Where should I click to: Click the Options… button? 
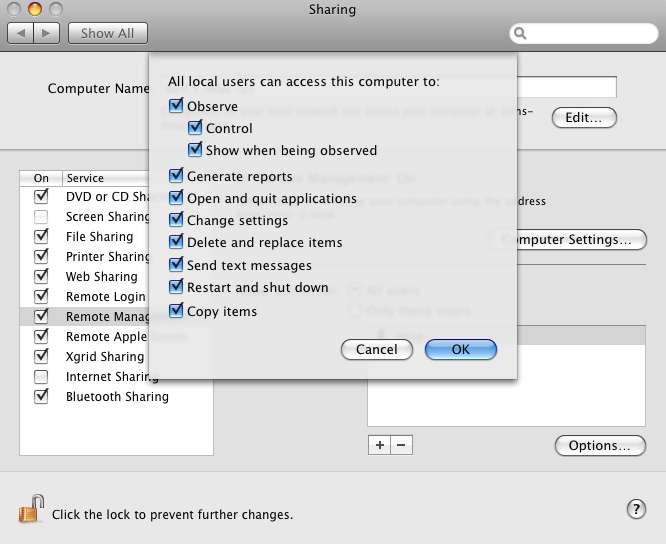(600, 445)
